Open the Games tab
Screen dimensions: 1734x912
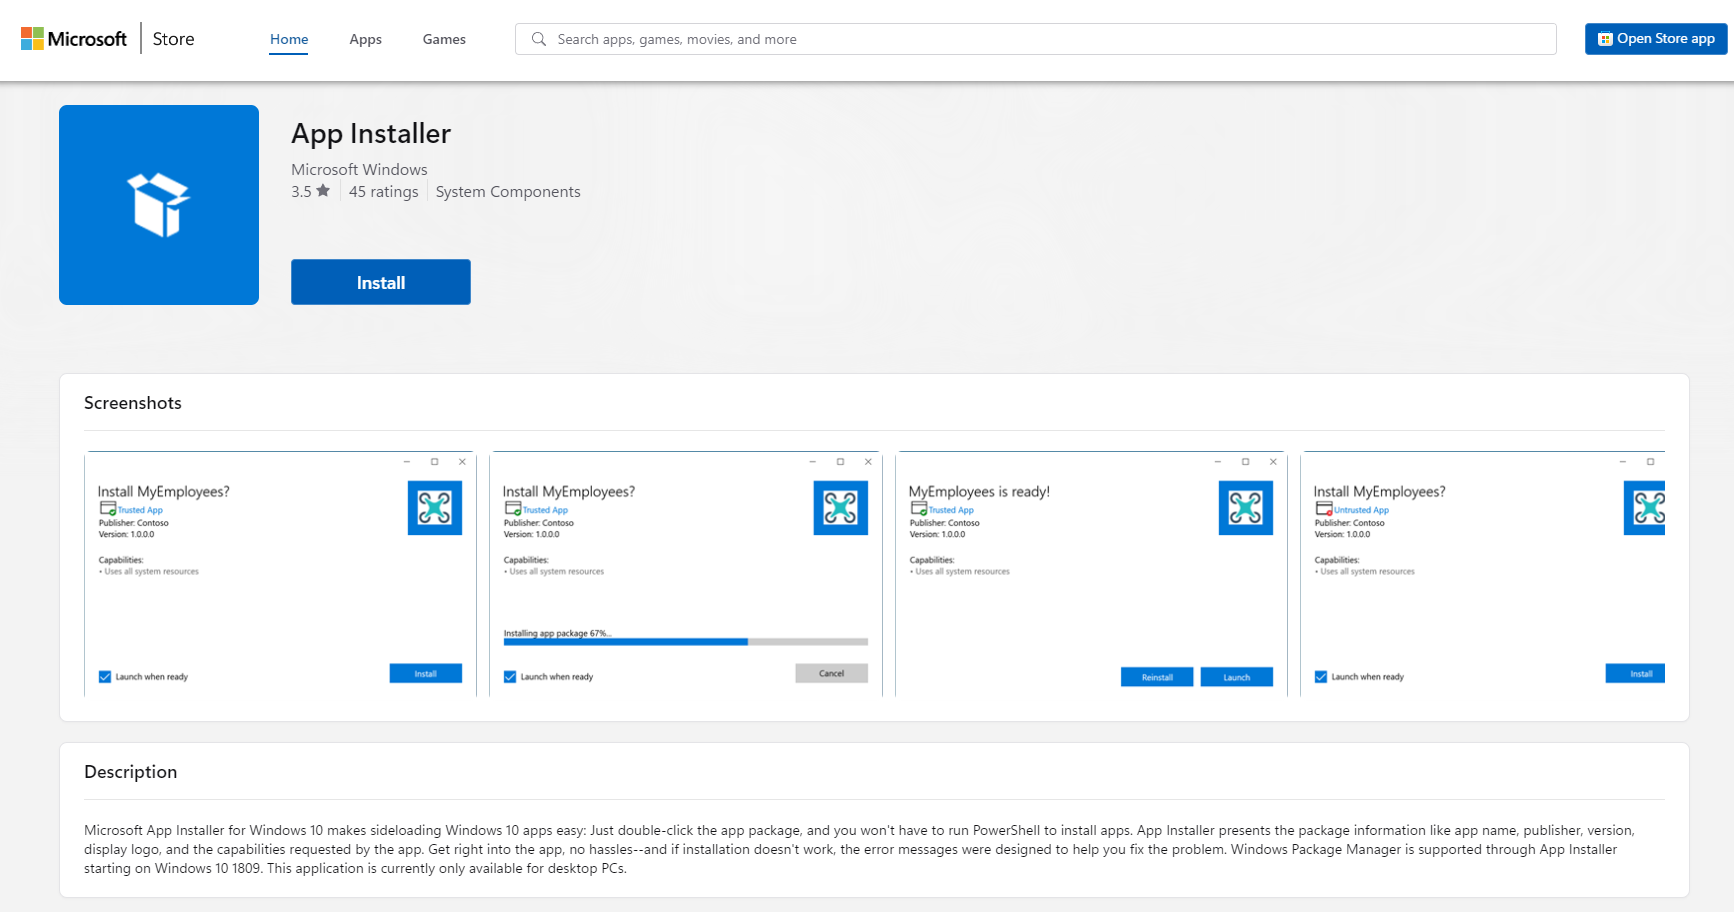tap(444, 39)
